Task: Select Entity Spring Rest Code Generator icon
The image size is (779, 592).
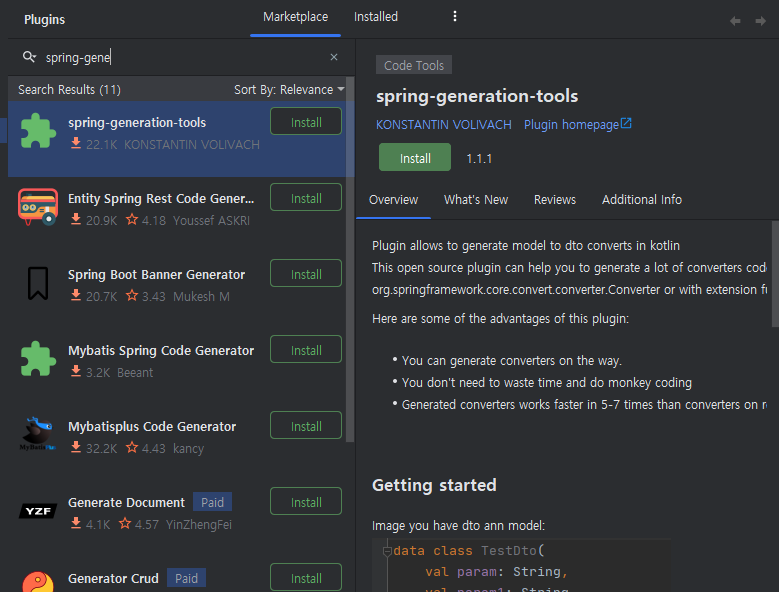Action: pyautogui.click(x=38, y=207)
